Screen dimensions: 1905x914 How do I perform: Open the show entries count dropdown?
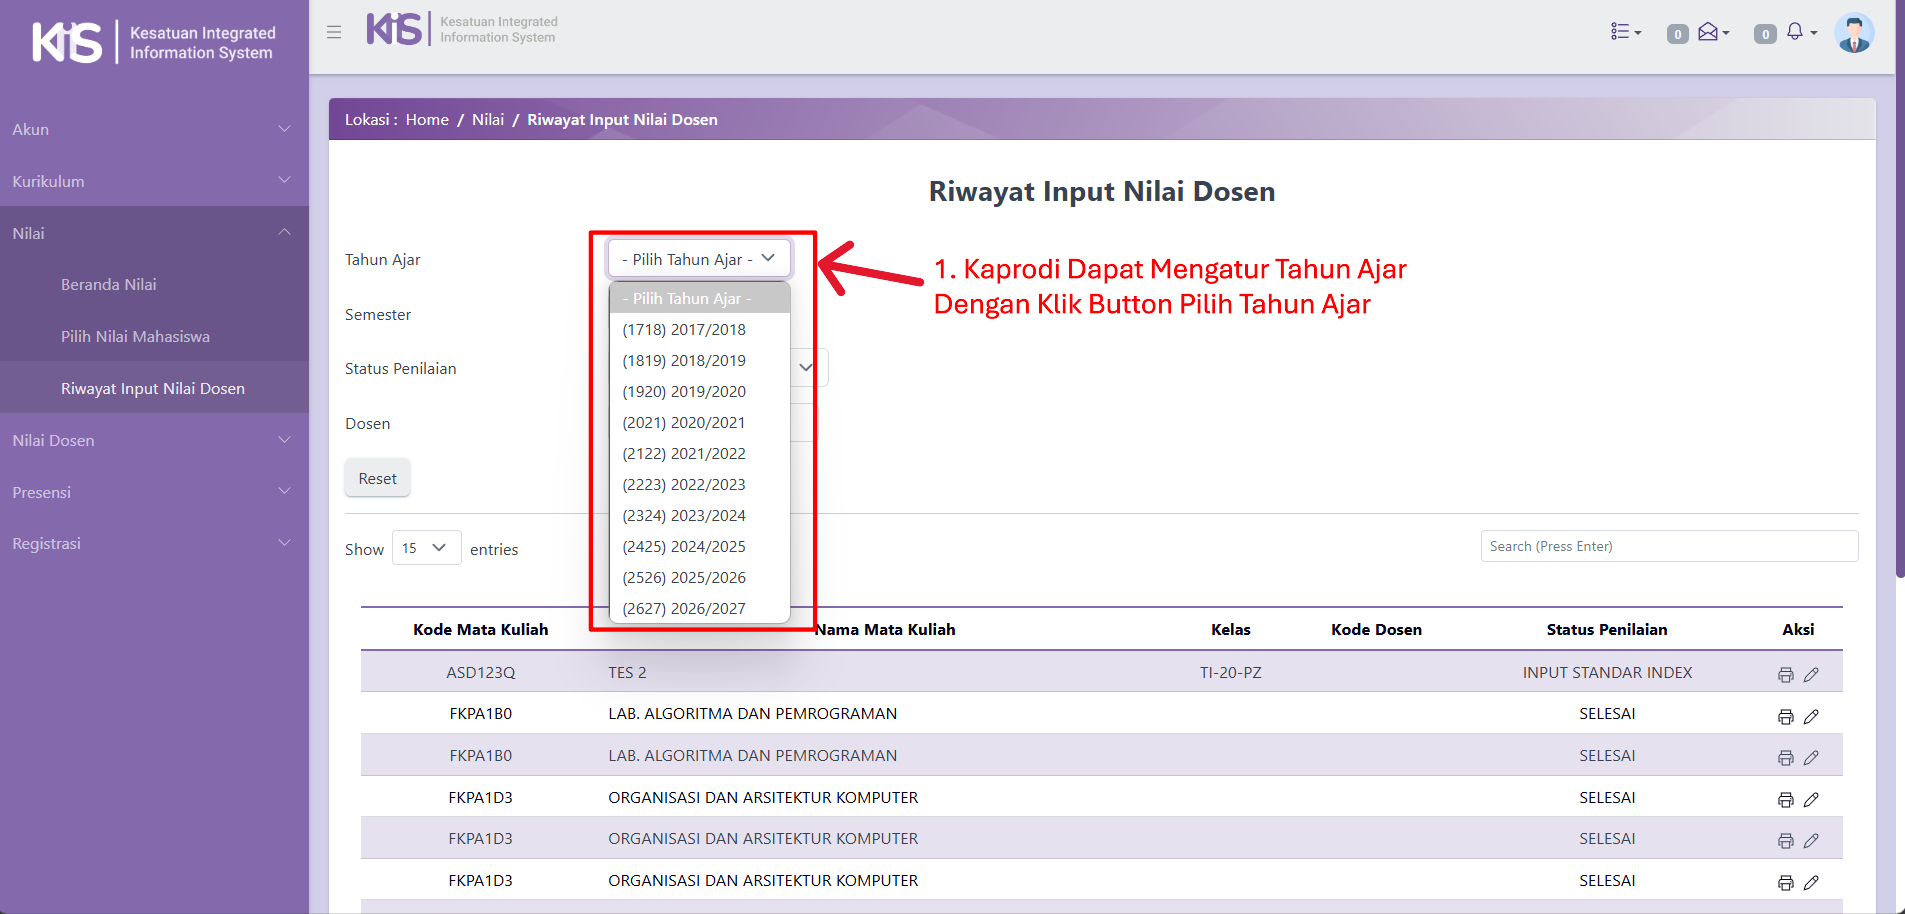coord(426,548)
